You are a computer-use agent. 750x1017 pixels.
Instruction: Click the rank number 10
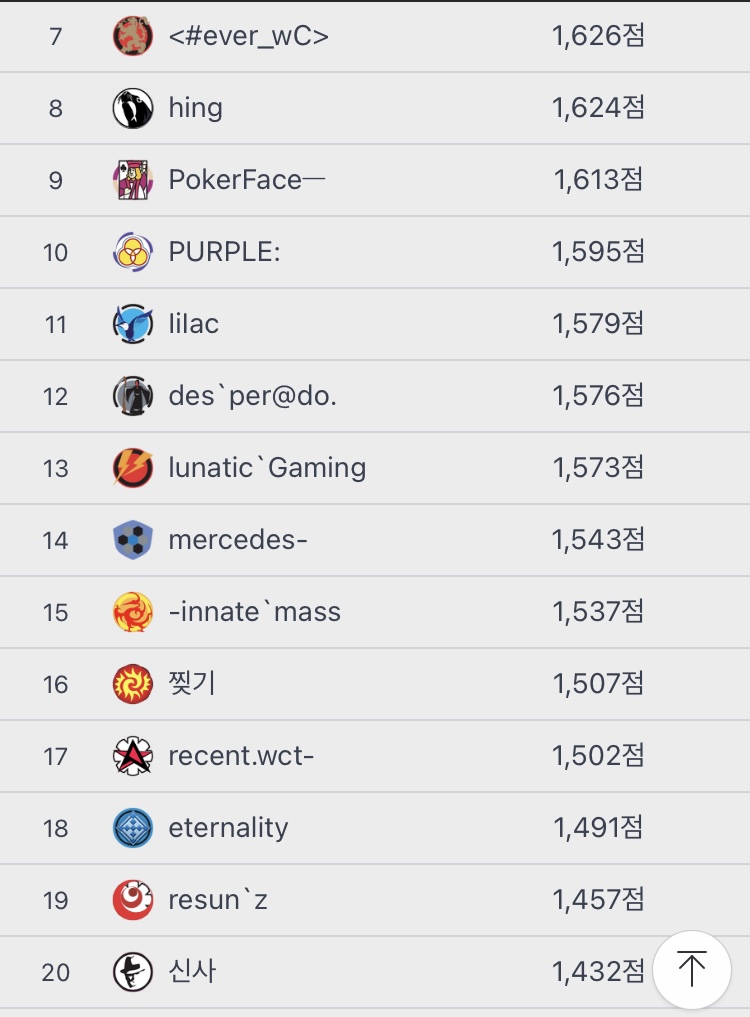[x=56, y=253]
